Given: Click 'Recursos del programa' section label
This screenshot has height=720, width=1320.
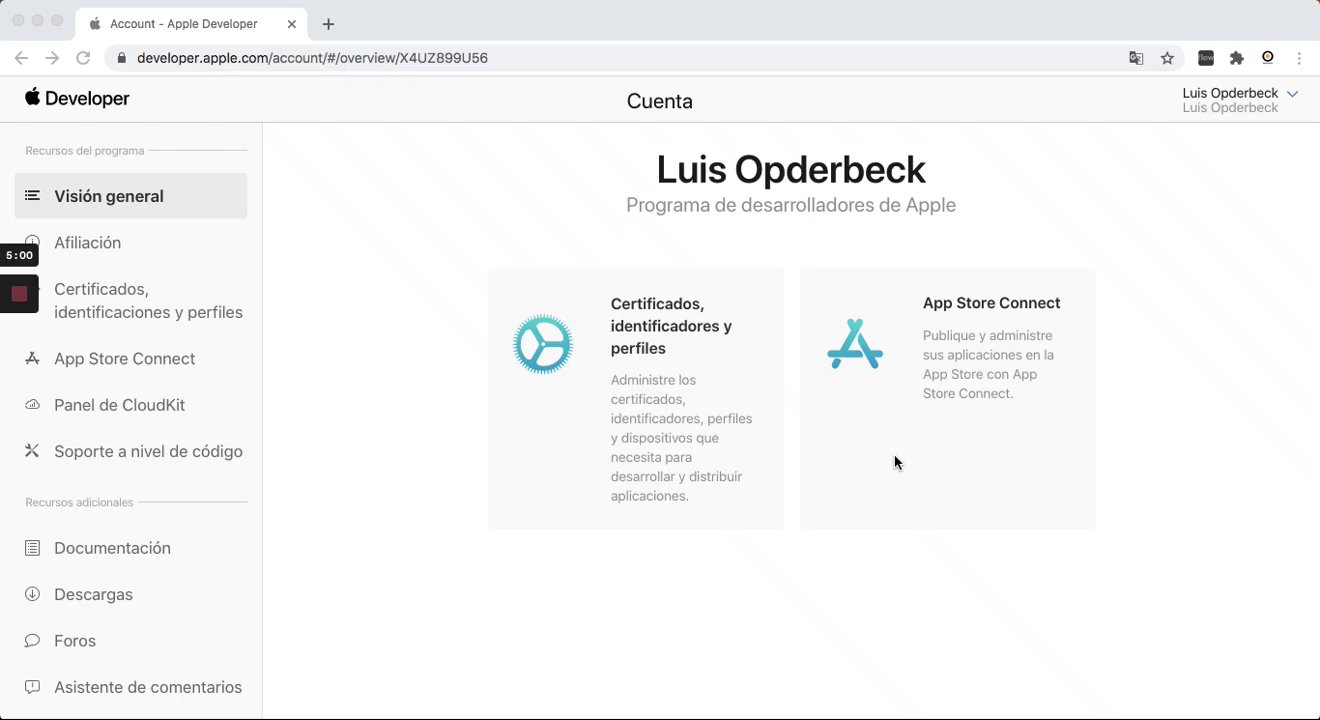Looking at the screenshot, I should pyautogui.click(x=85, y=151).
